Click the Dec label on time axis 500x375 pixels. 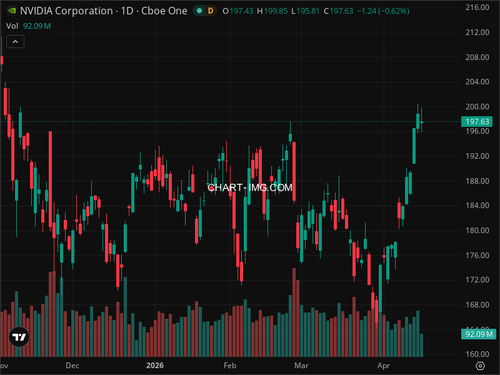tap(72, 366)
